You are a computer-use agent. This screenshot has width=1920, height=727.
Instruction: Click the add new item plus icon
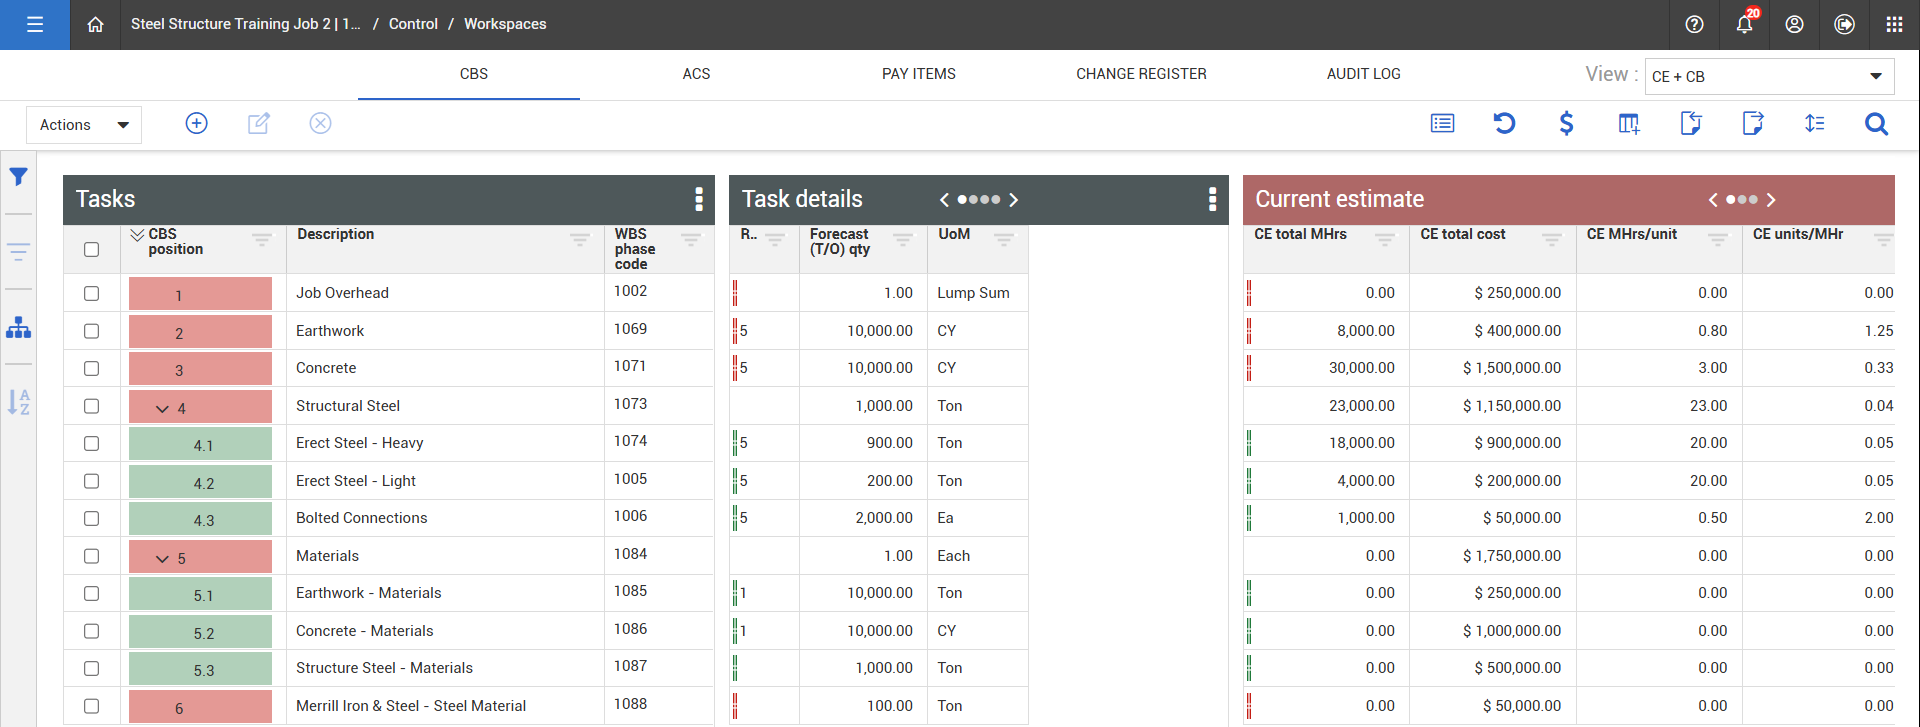click(197, 123)
